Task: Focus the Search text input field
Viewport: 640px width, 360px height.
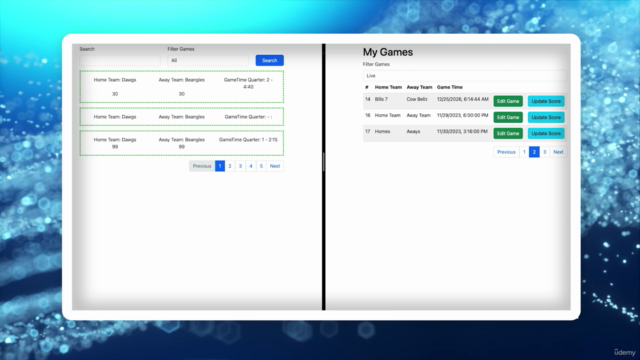Action: point(120,60)
